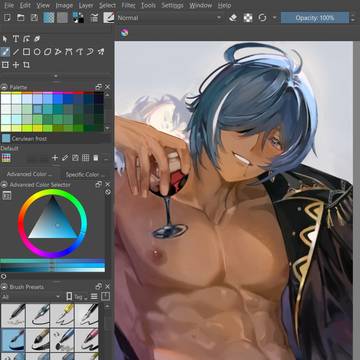Open the Tools menu
The width and height of the screenshot is (360, 360).
pos(148,5)
